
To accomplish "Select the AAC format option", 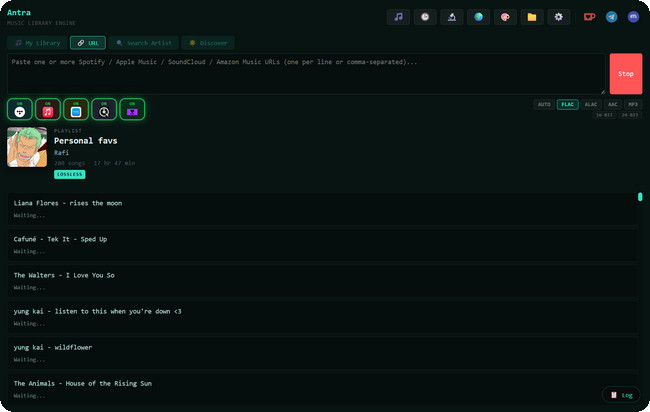I will [613, 104].
